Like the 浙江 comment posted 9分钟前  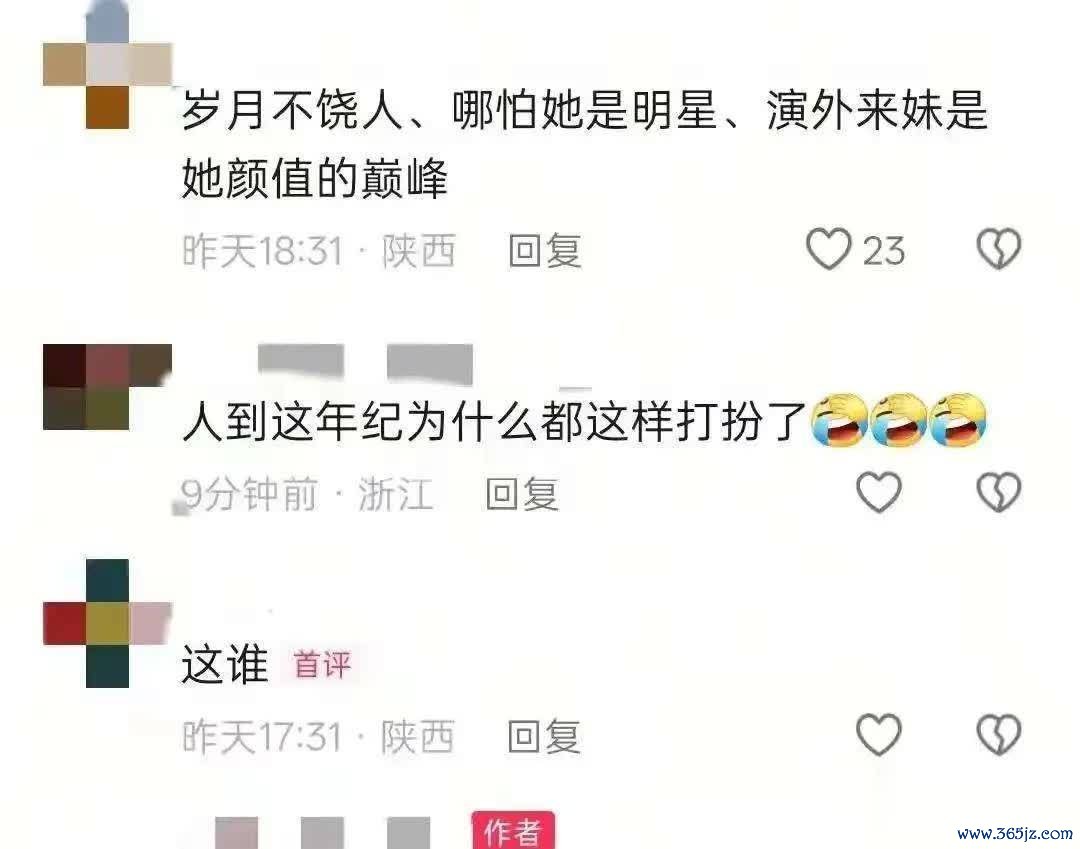coord(879,492)
